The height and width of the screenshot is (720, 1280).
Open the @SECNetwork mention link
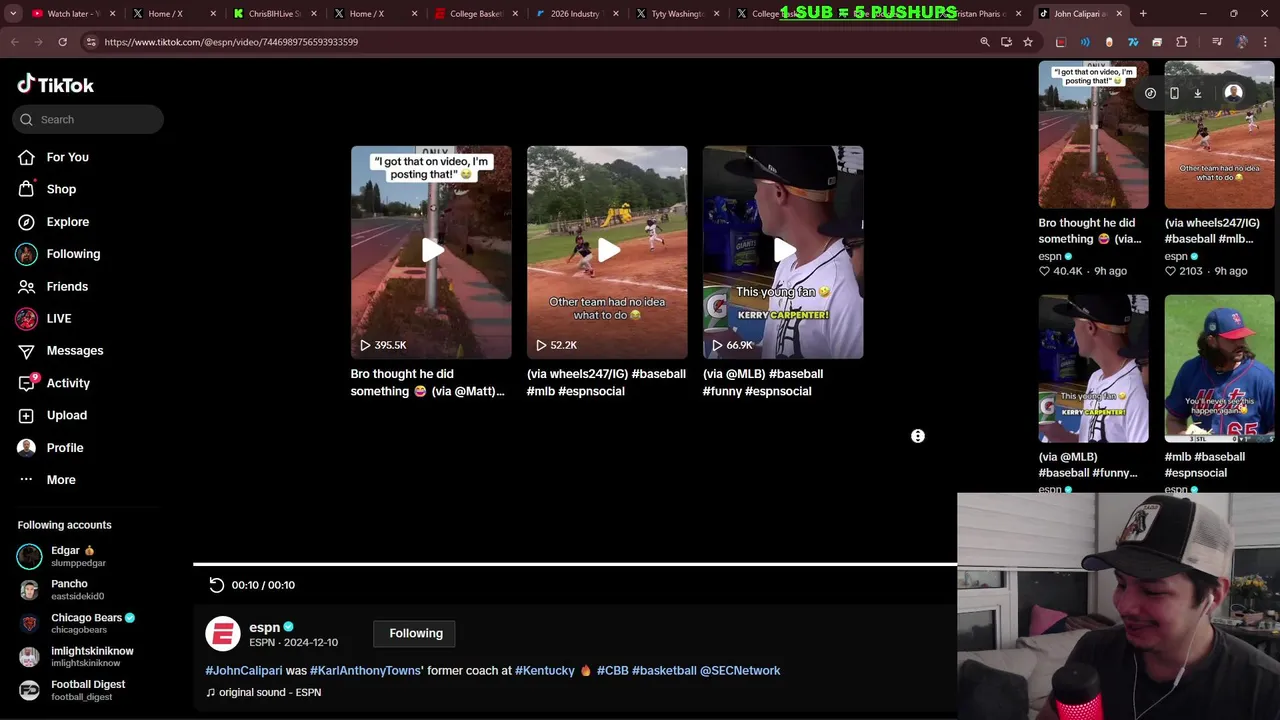click(740, 670)
